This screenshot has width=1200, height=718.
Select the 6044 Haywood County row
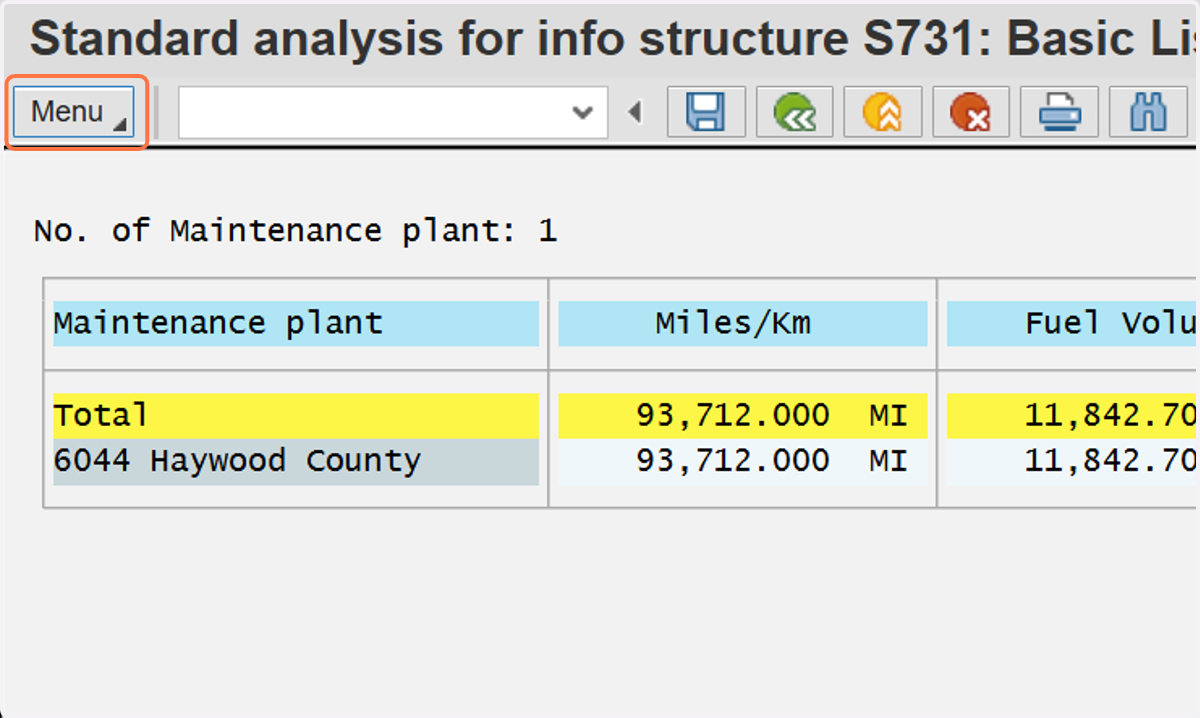tap(296, 462)
